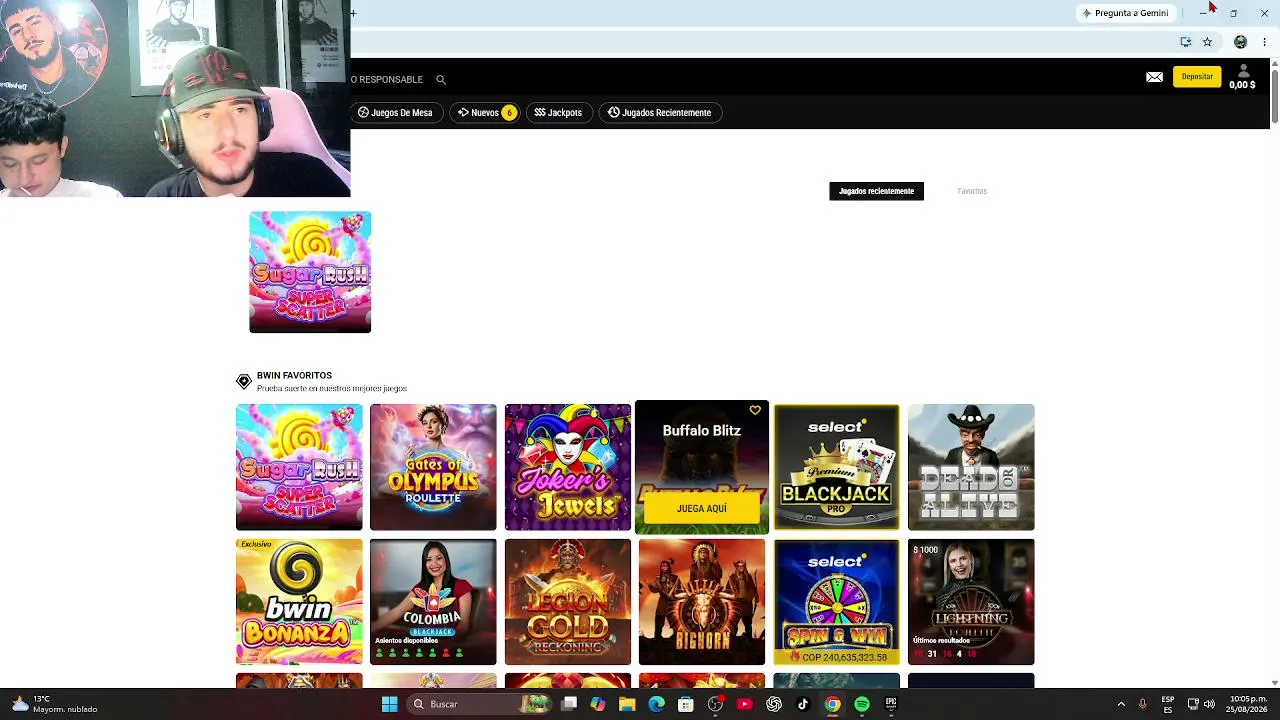Open Sugar Rush Super Scatter in Bwin Favoritos
This screenshot has width=1280, height=720.
[299, 467]
